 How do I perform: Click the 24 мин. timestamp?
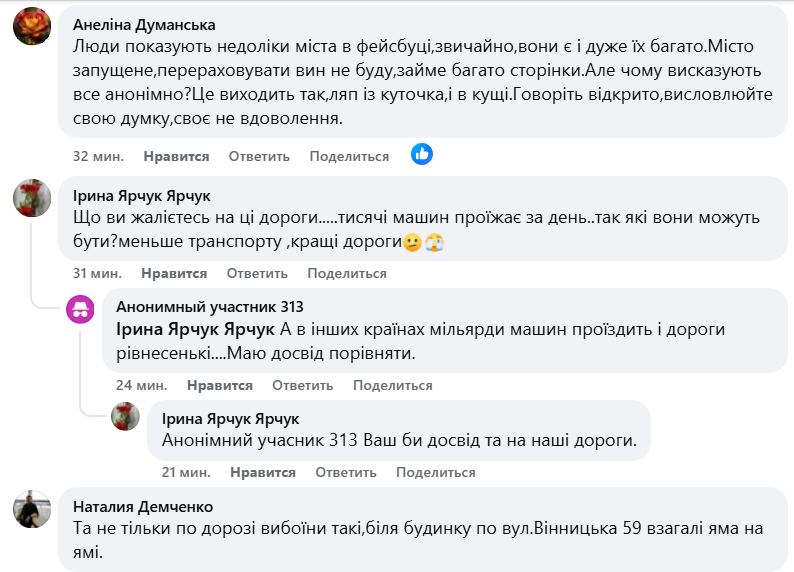click(x=139, y=385)
